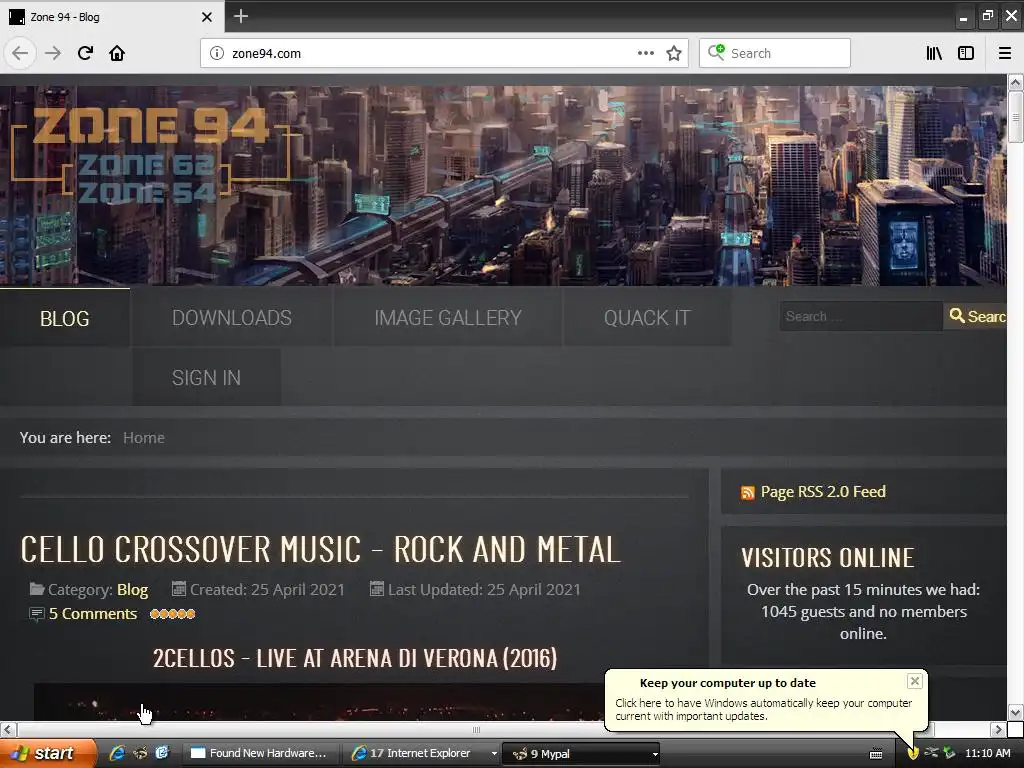The width and height of the screenshot is (1024, 768).
Task: Open the browser home page
Action: point(117,53)
